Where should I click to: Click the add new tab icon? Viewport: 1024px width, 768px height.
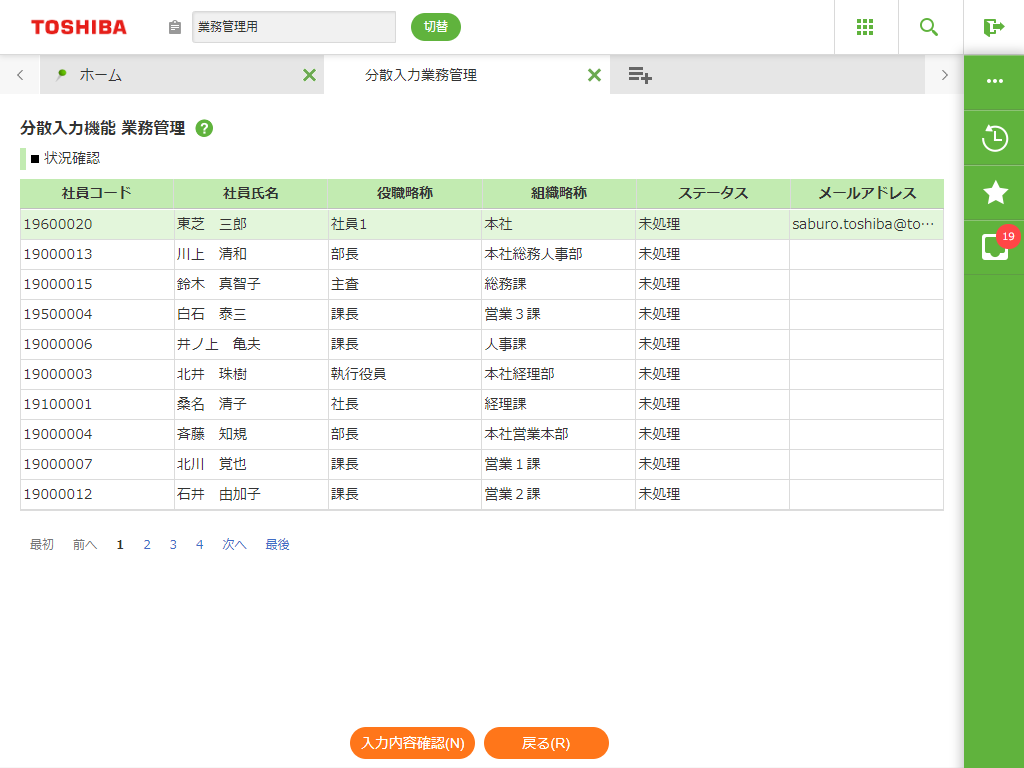click(640, 75)
